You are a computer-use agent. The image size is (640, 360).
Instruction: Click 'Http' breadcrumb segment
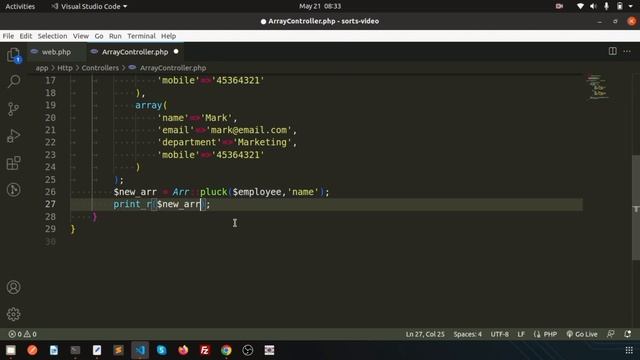(64, 68)
